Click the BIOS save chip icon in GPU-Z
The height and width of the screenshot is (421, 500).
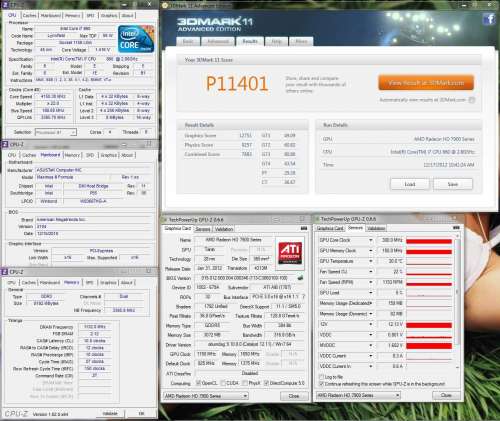coord(300,278)
